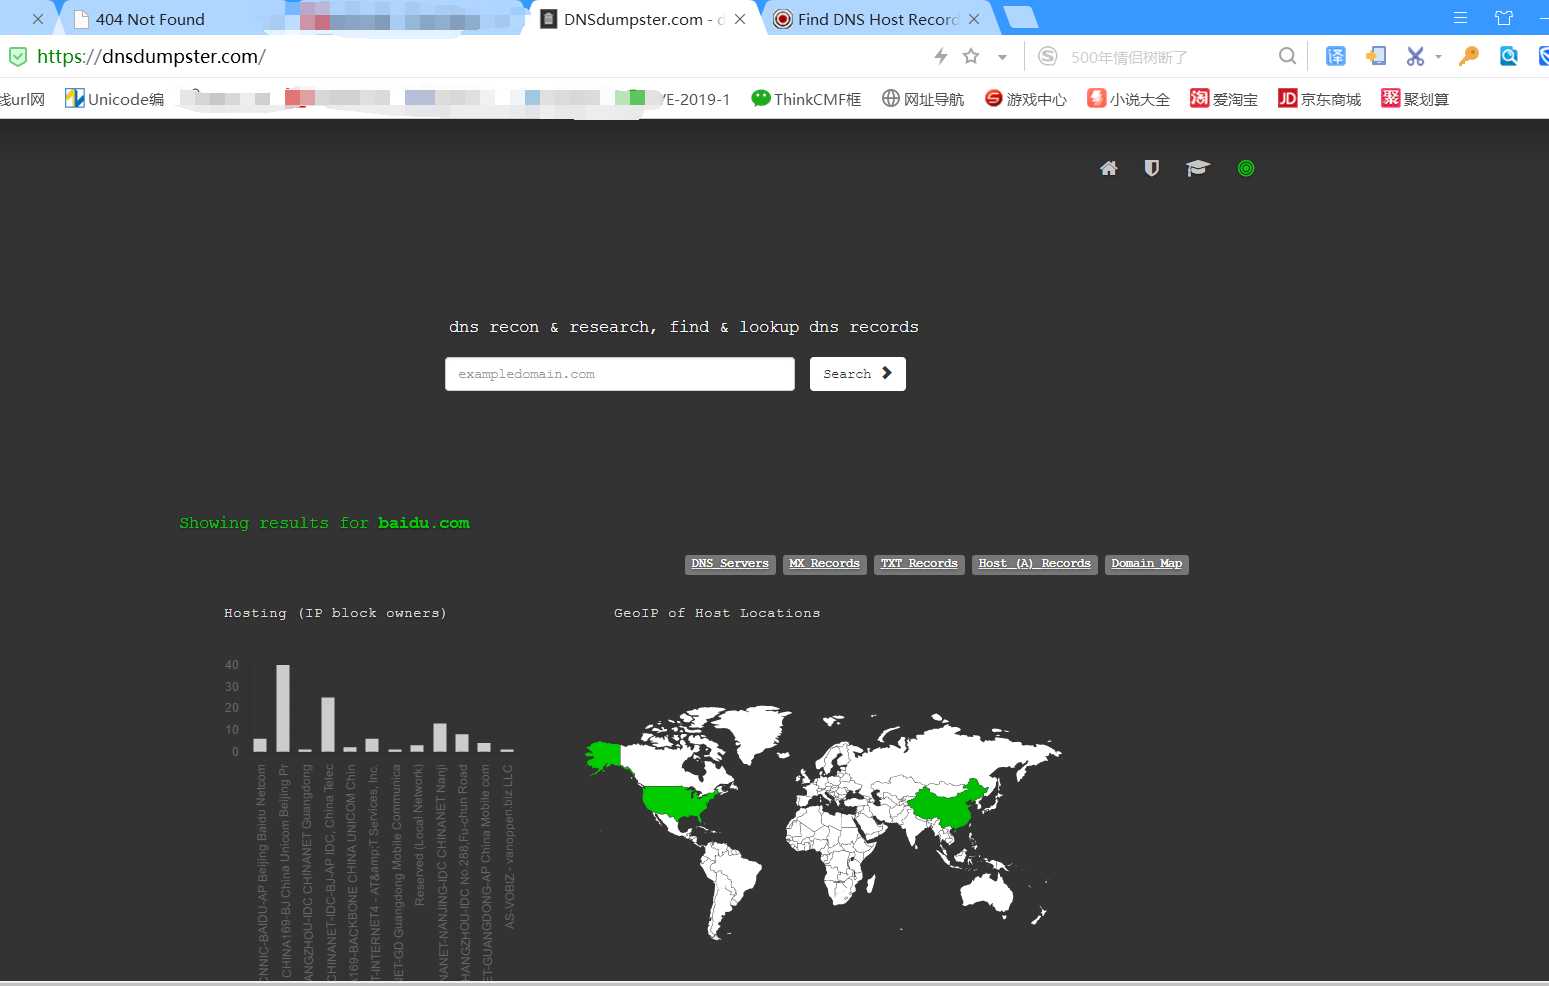
Task: Switch to Find DNS Host Records tab
Action: tap(877, 19)
